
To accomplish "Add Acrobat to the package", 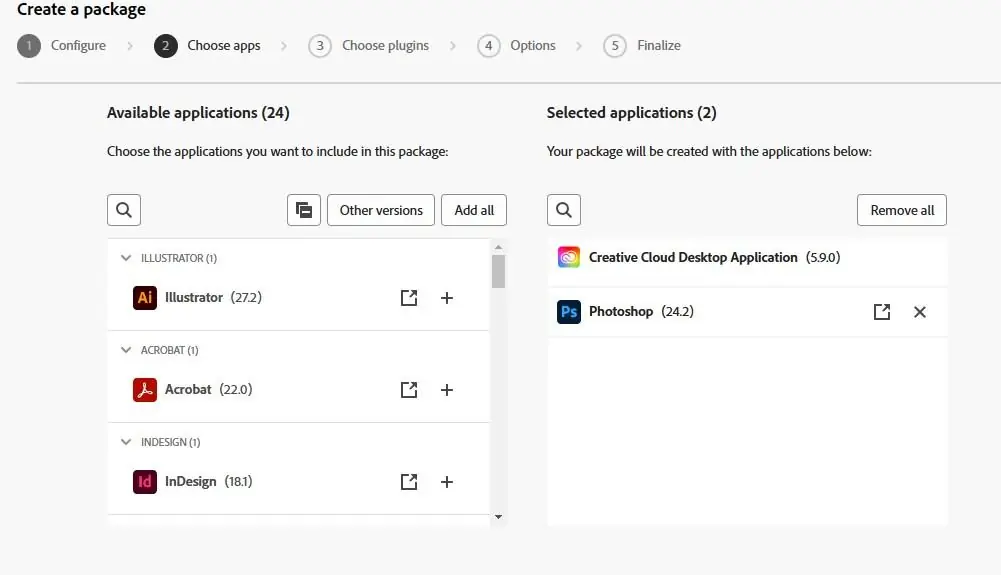I will click(447, 390).
